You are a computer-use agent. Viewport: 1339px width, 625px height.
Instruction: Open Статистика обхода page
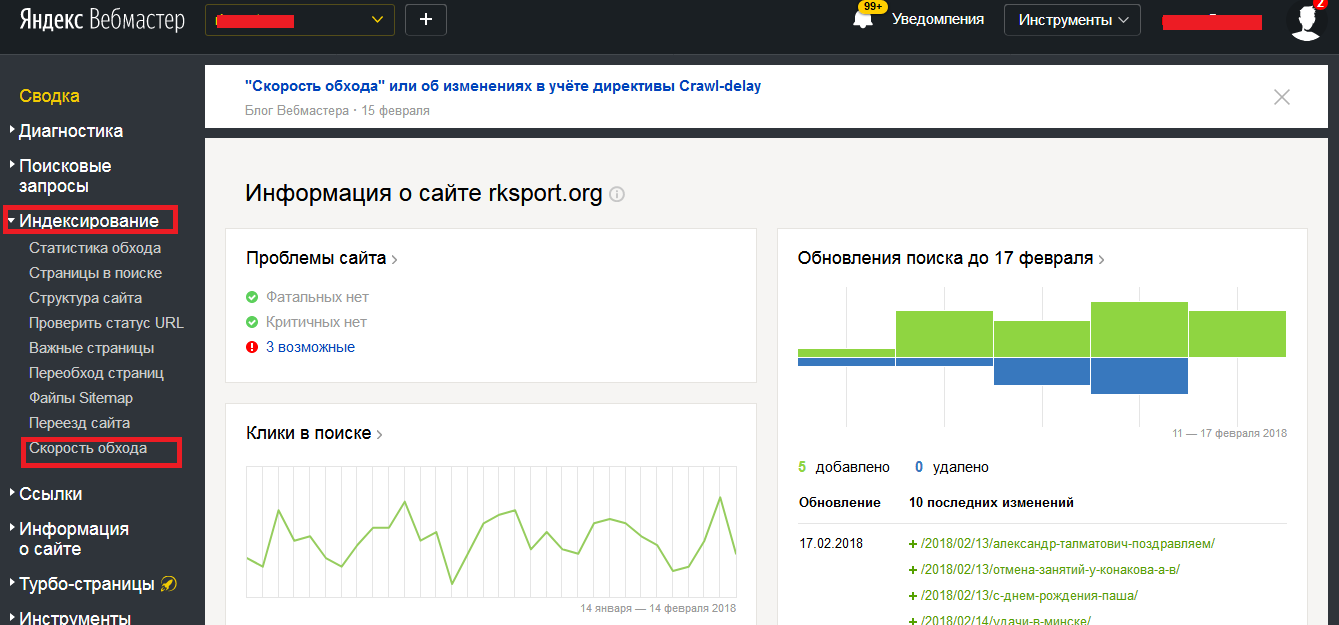pyautogui.click(x=95, y=248)
